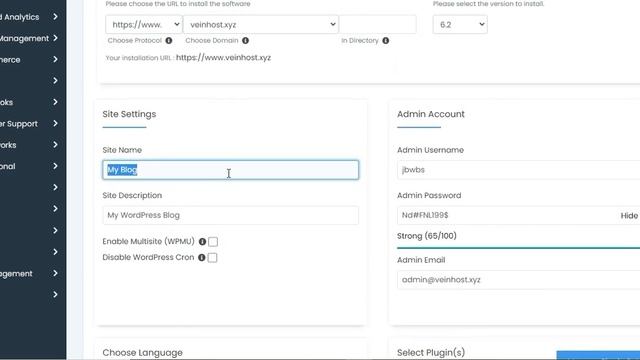Viewport: 640px width, 360px height.
Task: Click Hide next to the admin password
Action: click(x=629, y=216)
